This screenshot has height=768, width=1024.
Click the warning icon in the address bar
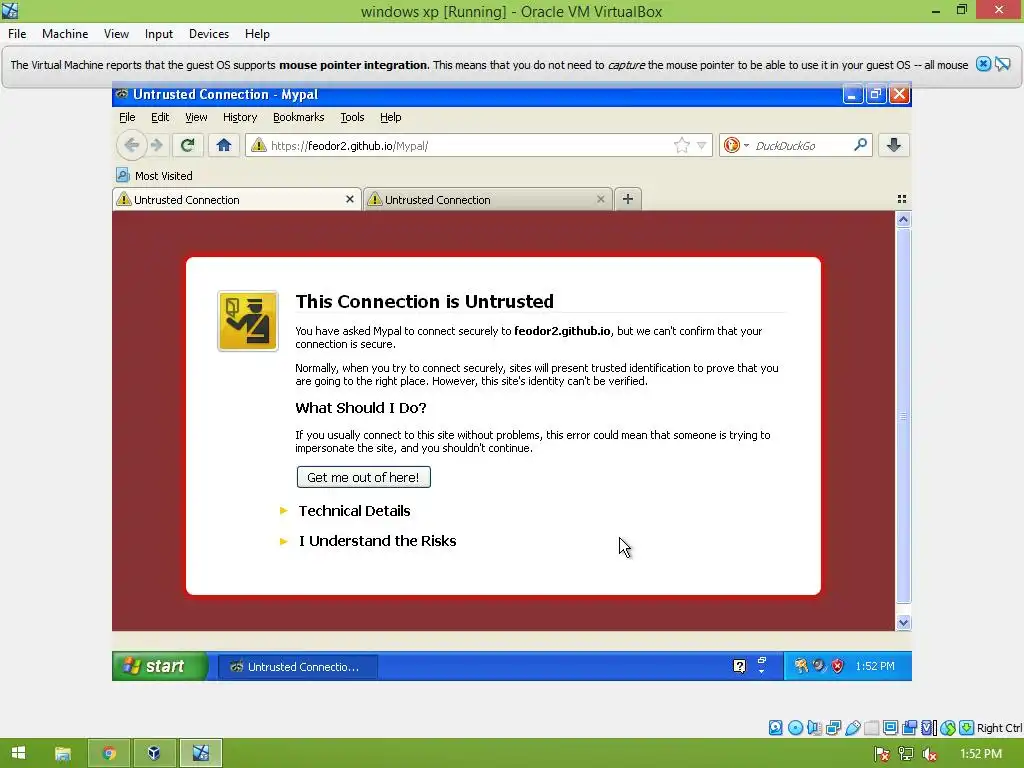point(259,145)
